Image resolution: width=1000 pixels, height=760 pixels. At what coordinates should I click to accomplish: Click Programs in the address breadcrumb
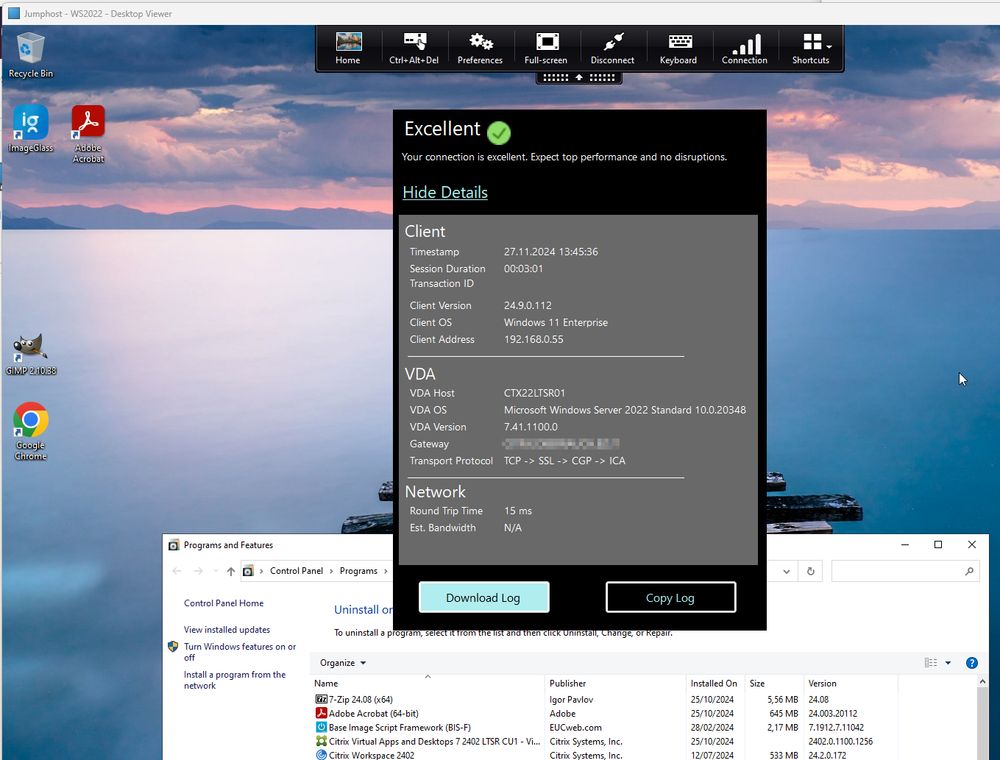click(358, 571)
